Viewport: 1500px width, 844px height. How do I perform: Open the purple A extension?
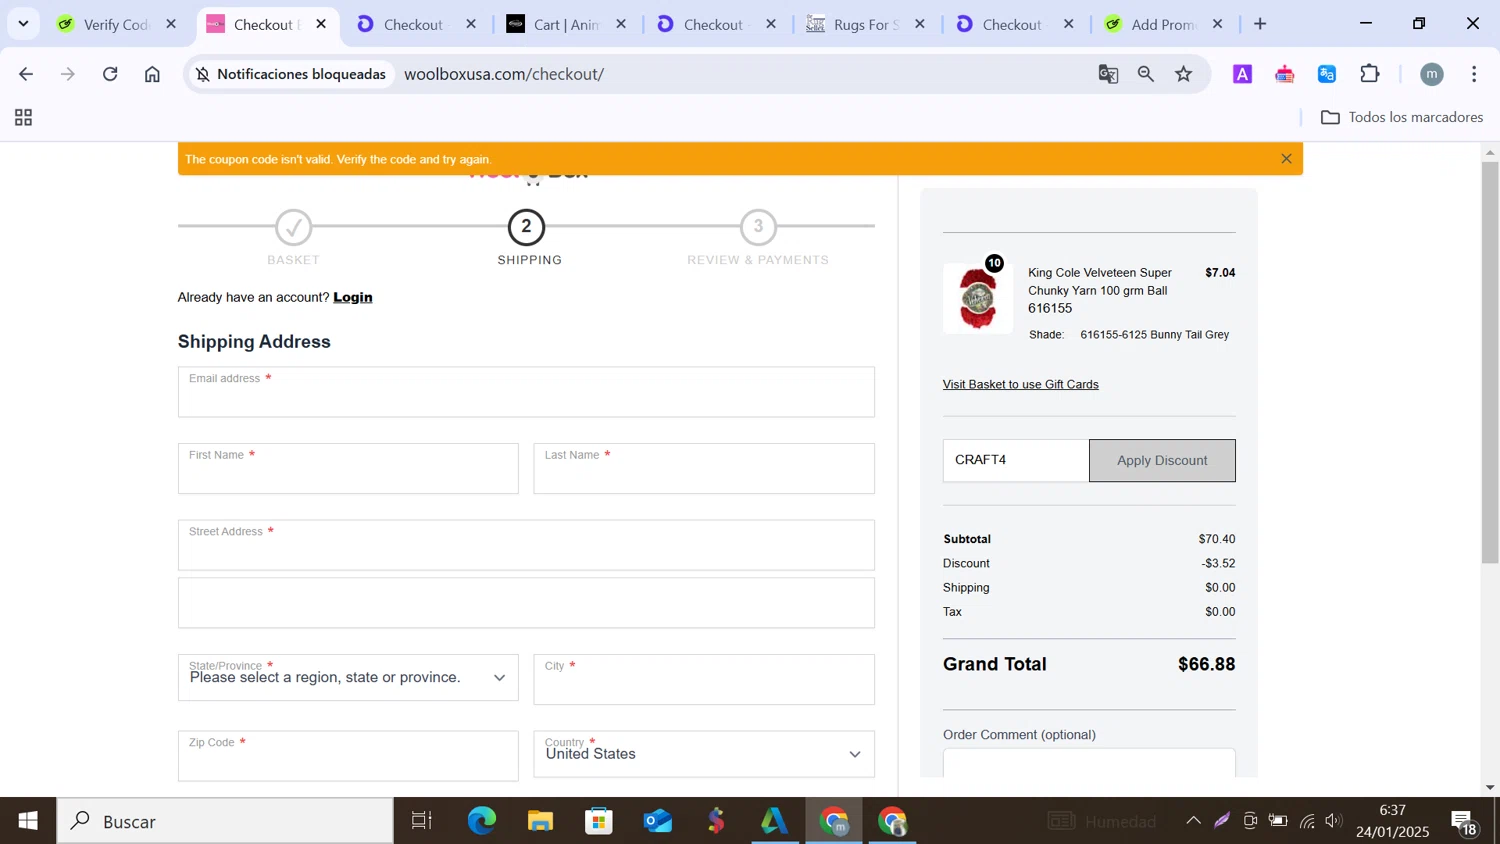tap(1242, 74)
